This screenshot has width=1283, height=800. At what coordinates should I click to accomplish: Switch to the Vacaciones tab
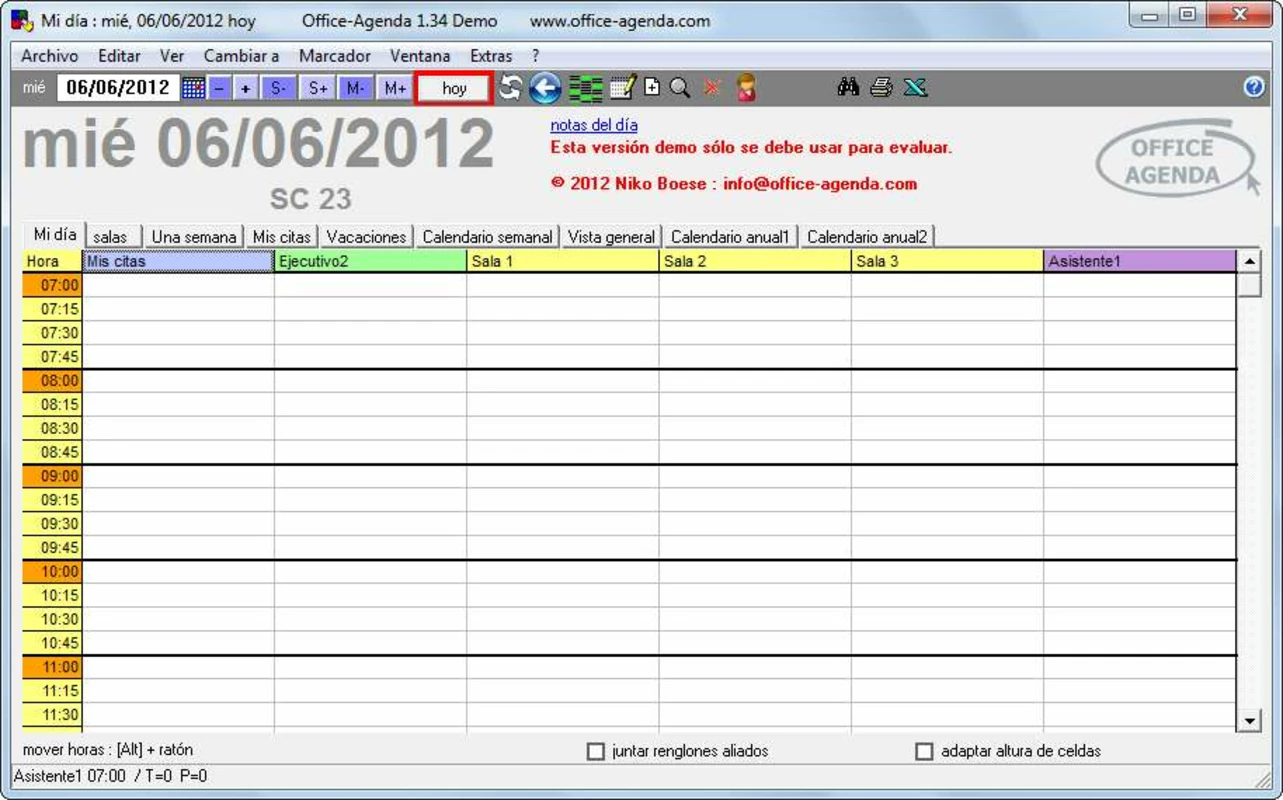tap(367, 237)
